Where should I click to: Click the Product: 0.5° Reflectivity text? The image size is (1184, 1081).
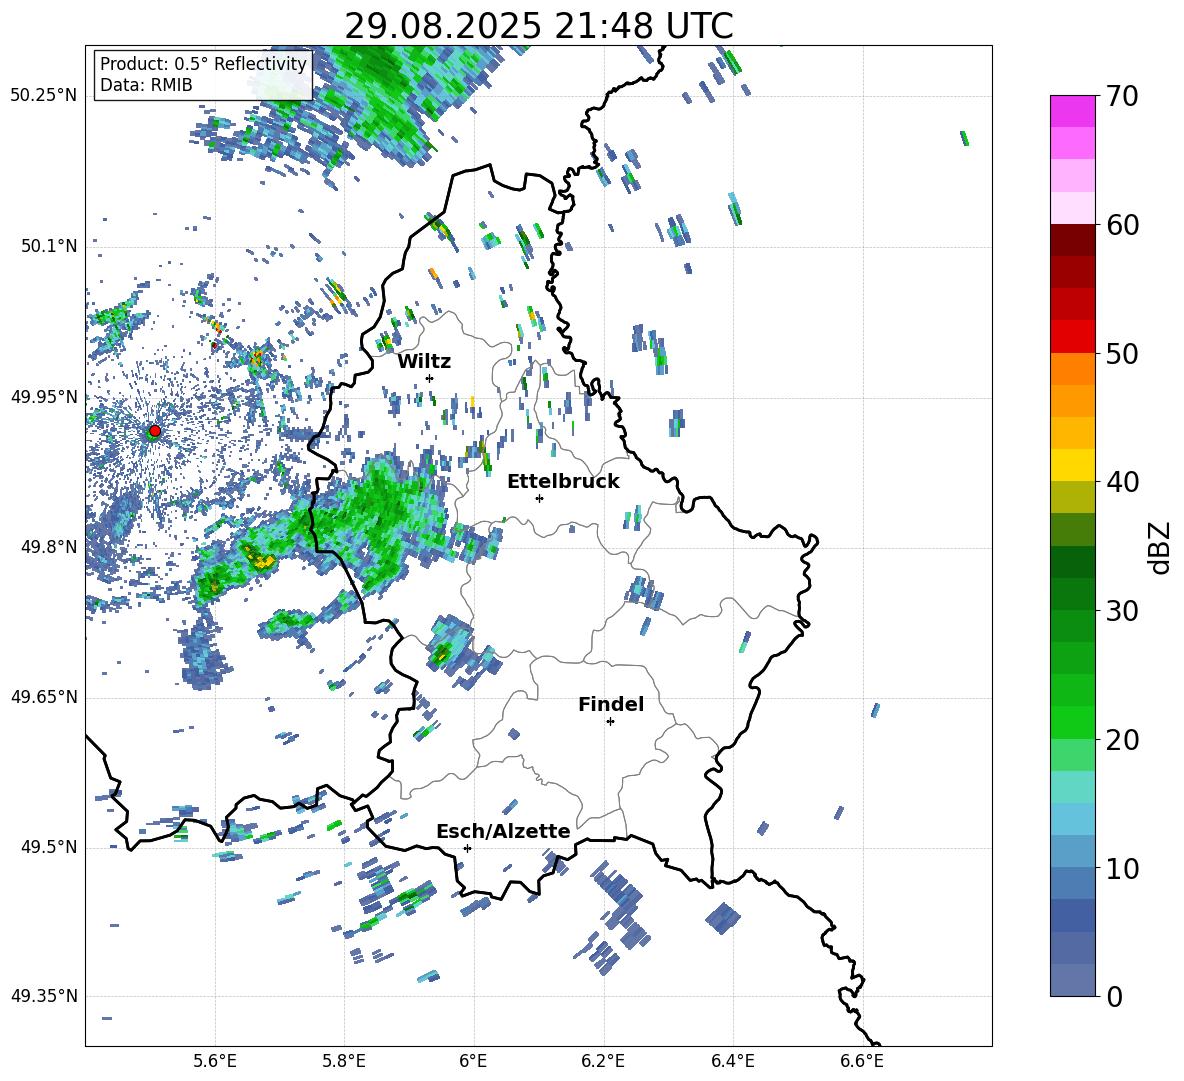coord(203,64)
